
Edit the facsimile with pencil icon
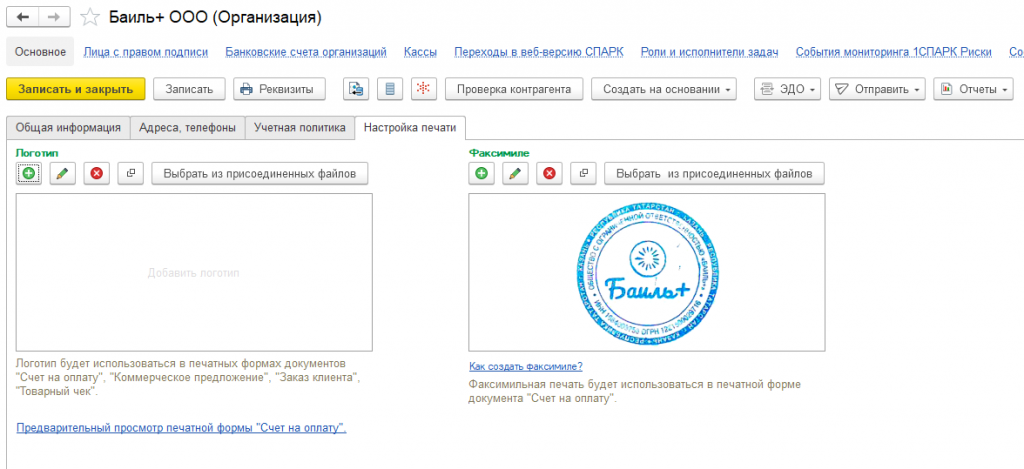coord(515,174)
